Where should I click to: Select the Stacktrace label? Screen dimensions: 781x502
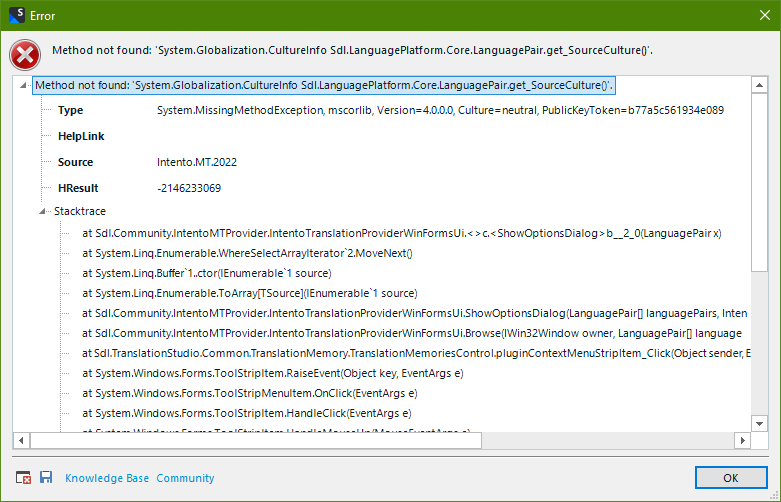[80, 211]
